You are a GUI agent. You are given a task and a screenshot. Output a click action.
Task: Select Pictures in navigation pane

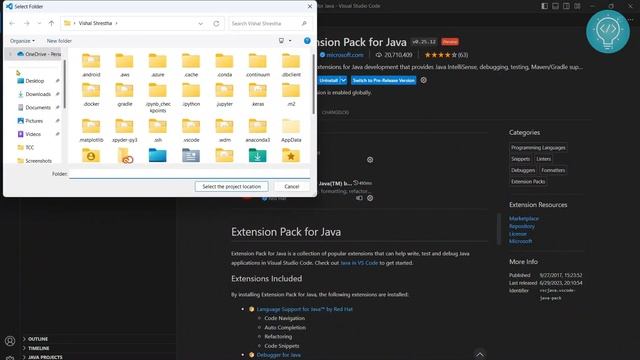point(34,121)
